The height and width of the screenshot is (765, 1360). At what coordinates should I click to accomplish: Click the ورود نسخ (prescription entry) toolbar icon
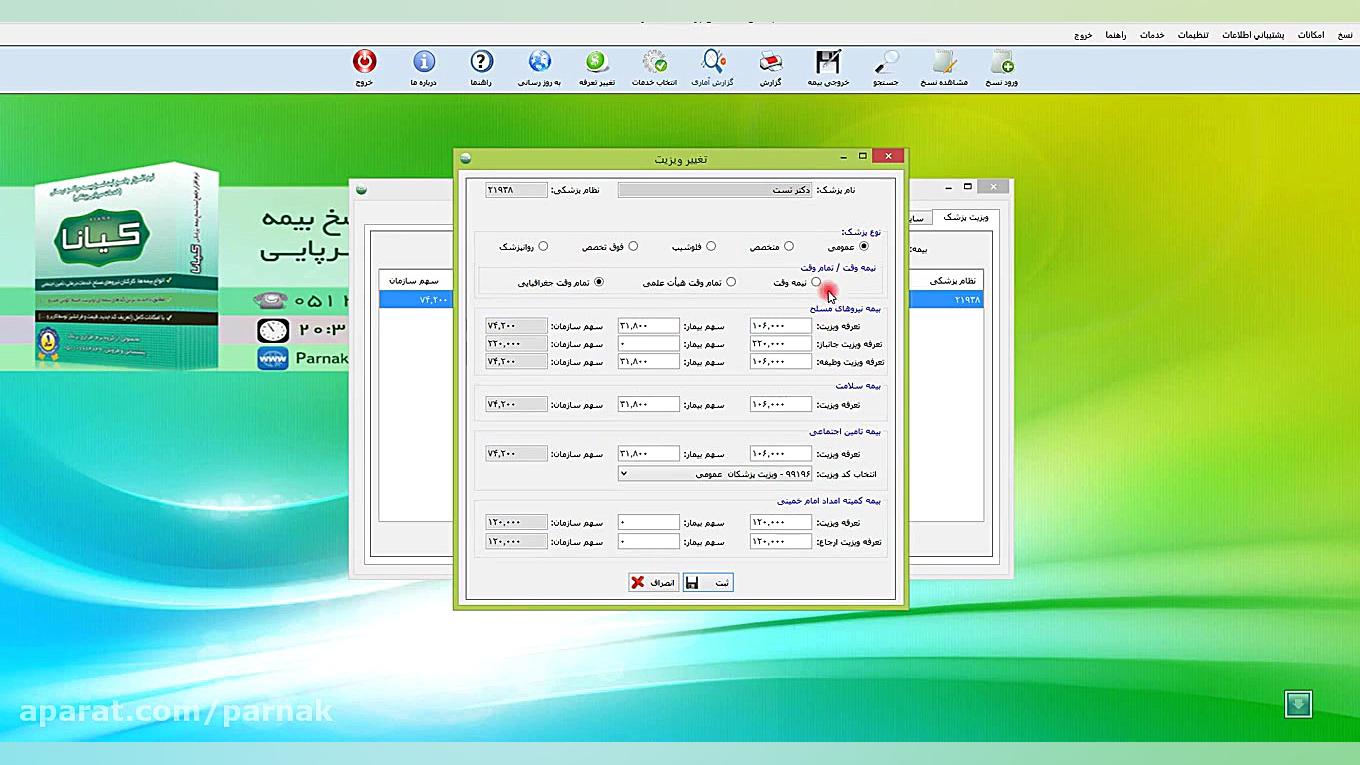[x=1001, y=65]
